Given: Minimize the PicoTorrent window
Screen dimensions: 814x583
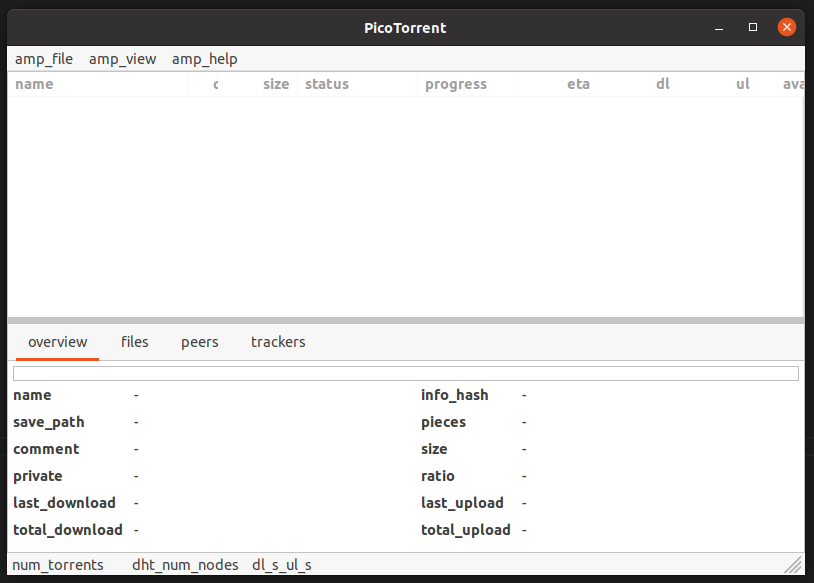Looking at the screenshot, I should coord(719,28).
